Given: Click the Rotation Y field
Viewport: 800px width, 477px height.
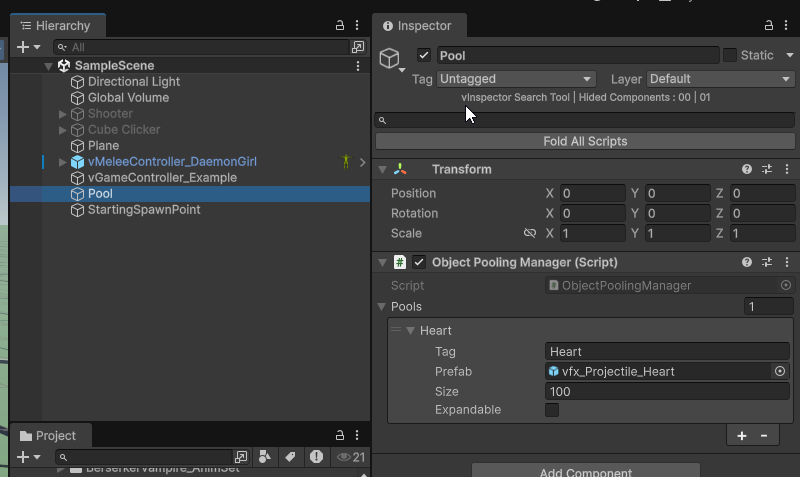Looking at the screenshot, I should (x=678, y=213).
